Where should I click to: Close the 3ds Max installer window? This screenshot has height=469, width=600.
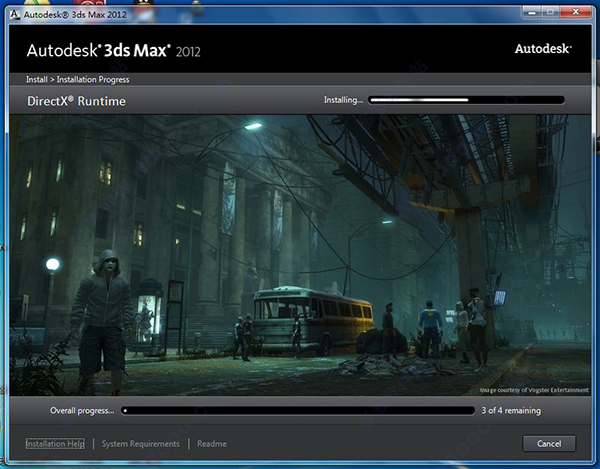tap(575, 12)
